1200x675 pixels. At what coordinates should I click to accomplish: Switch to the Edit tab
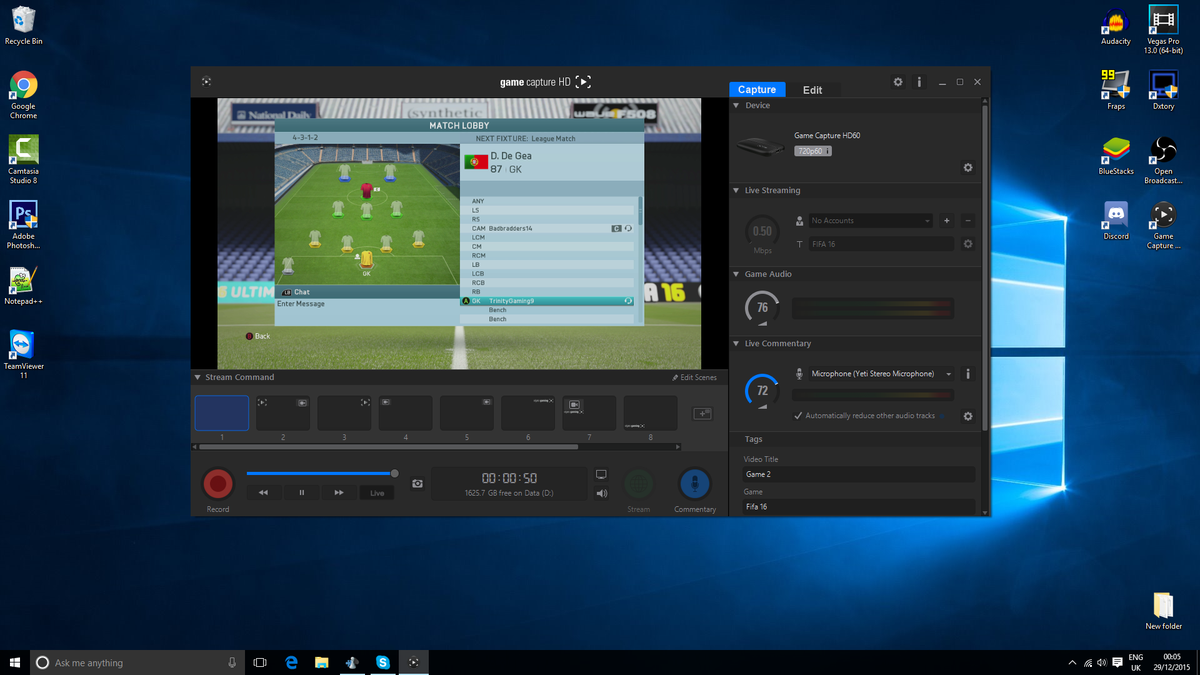click(813, 89)
